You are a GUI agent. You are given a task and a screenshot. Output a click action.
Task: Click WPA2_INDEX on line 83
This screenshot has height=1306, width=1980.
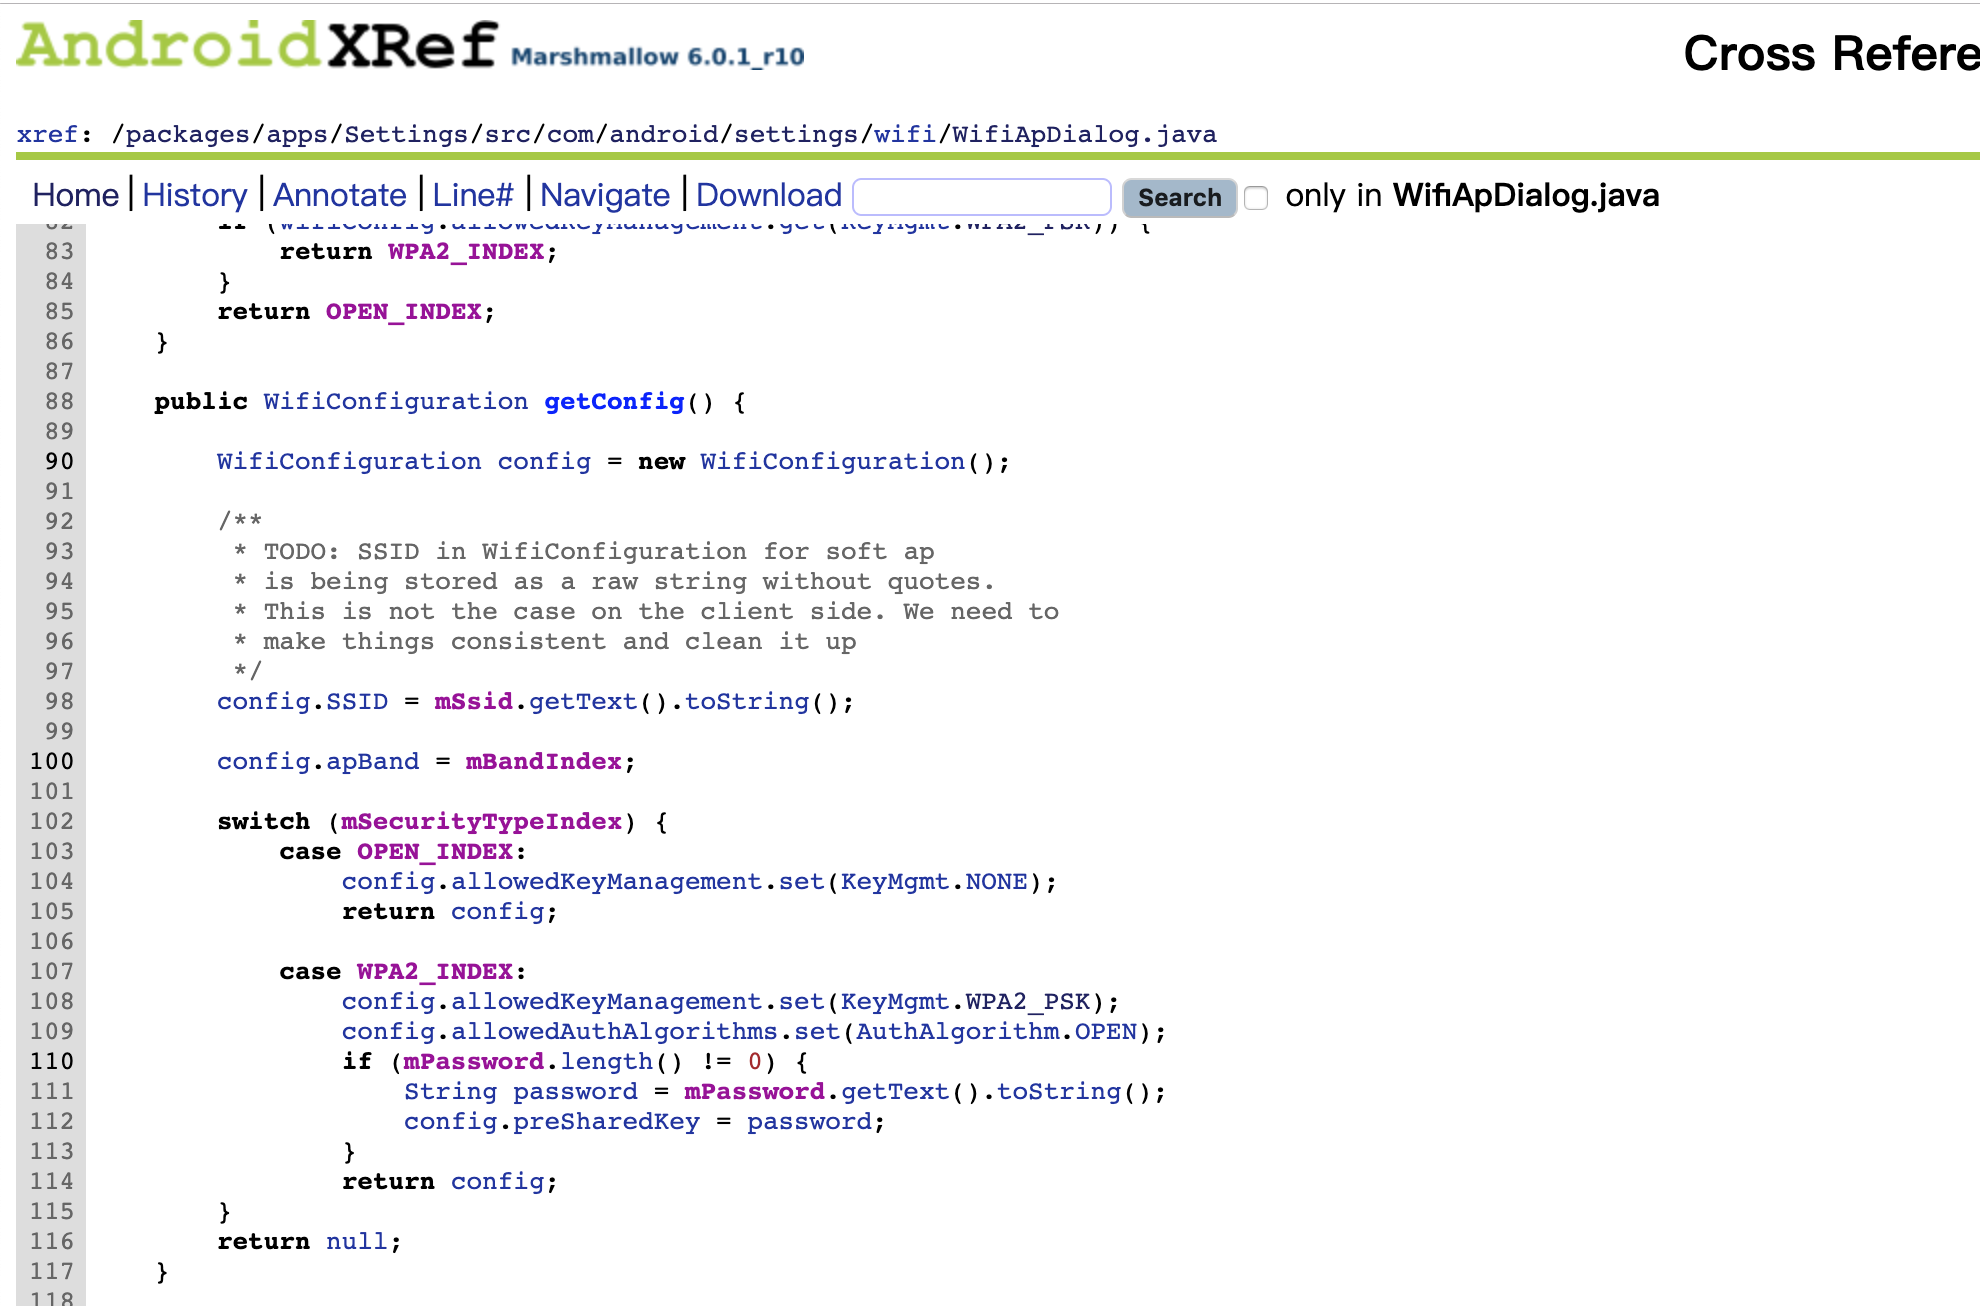[466, 251]
